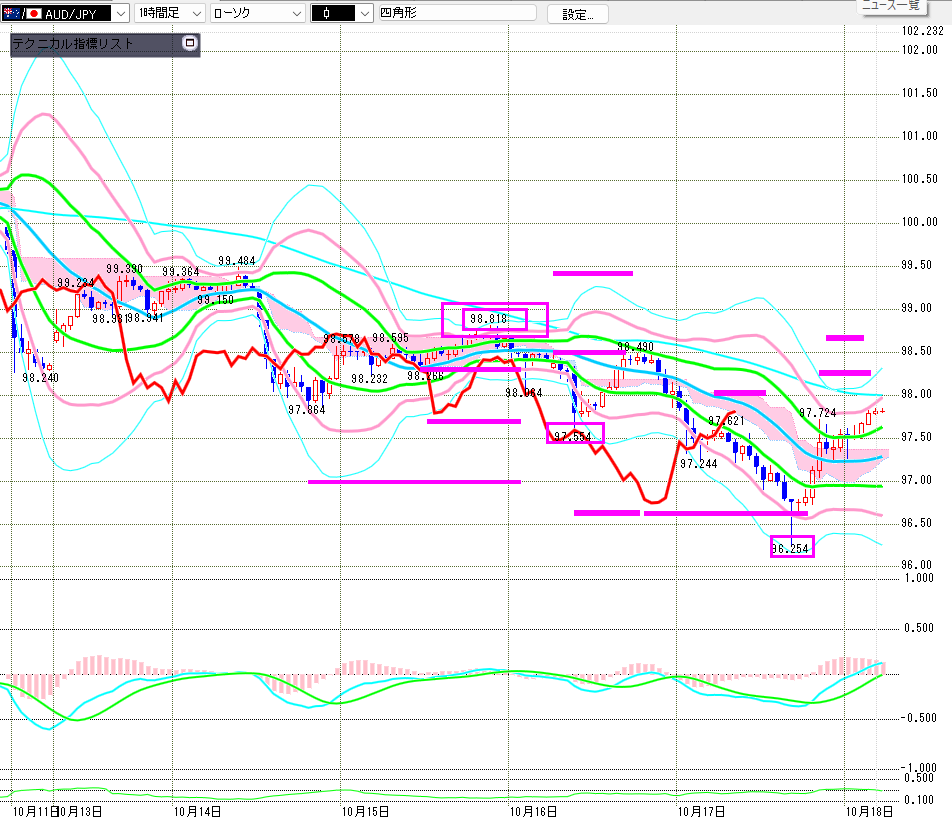Expand the 1時間足 timeframe dropdown
This screenshot has height=821, width=952.
coord(195,13)
